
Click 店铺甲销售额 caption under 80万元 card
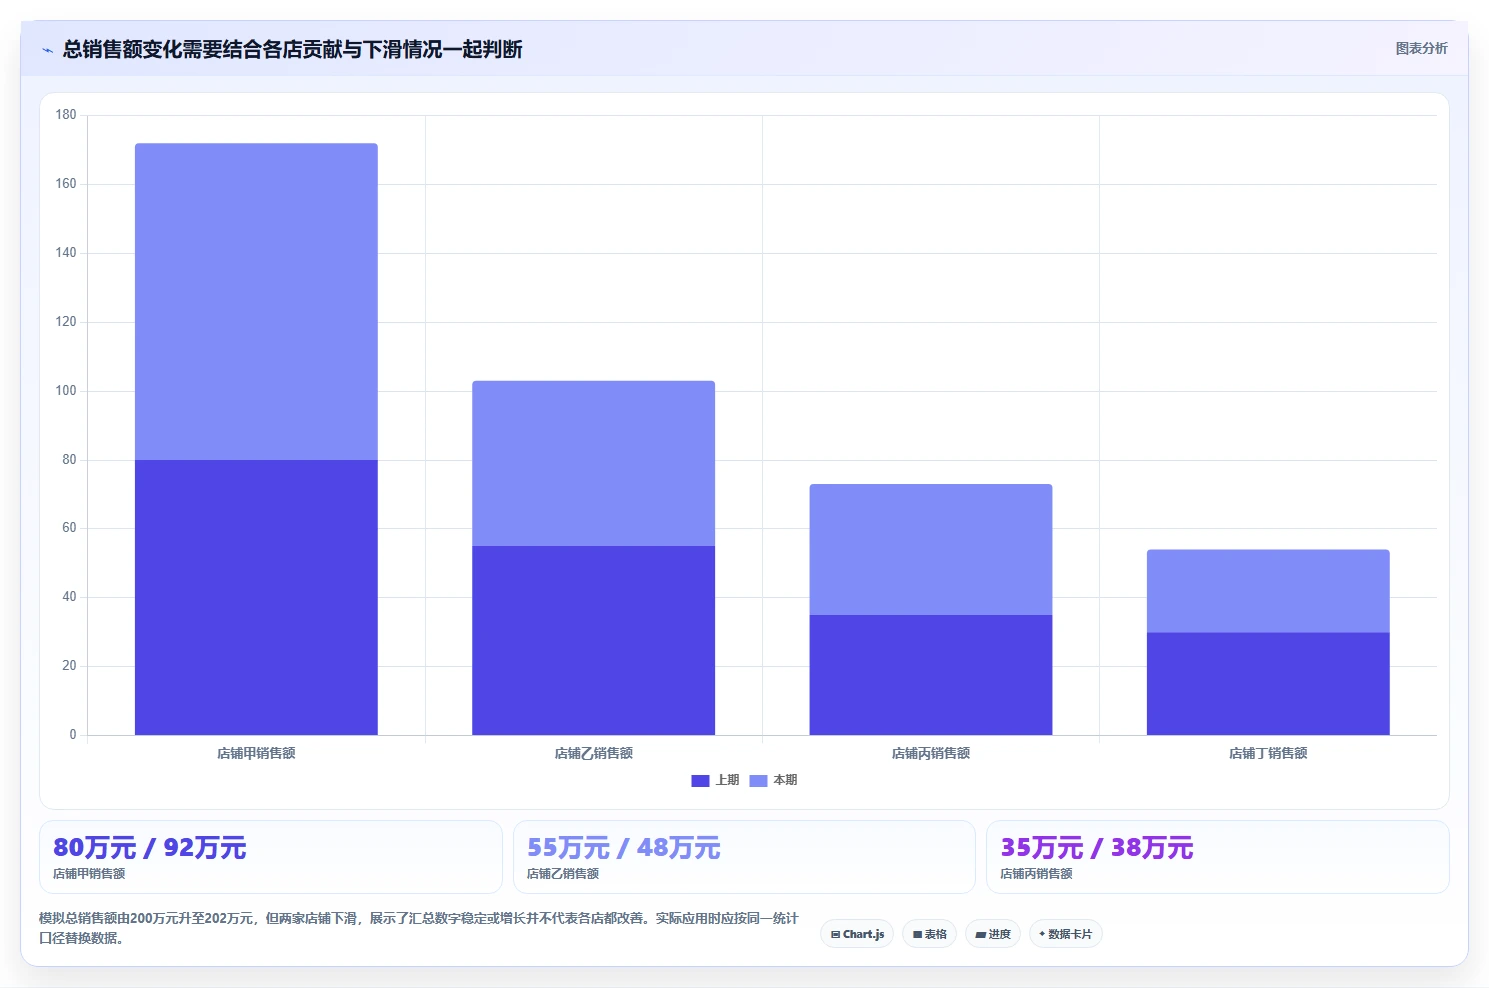[x=89, y=874]
